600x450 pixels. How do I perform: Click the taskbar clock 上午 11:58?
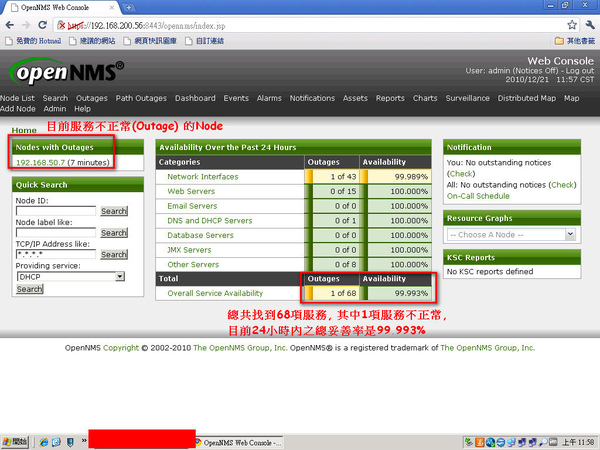click(579, 442)
